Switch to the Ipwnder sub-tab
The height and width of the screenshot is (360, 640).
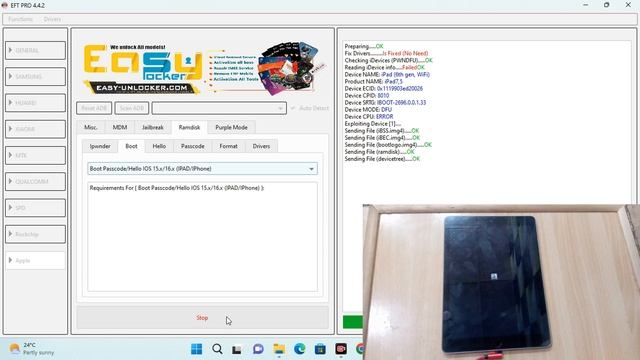(100, 146)
